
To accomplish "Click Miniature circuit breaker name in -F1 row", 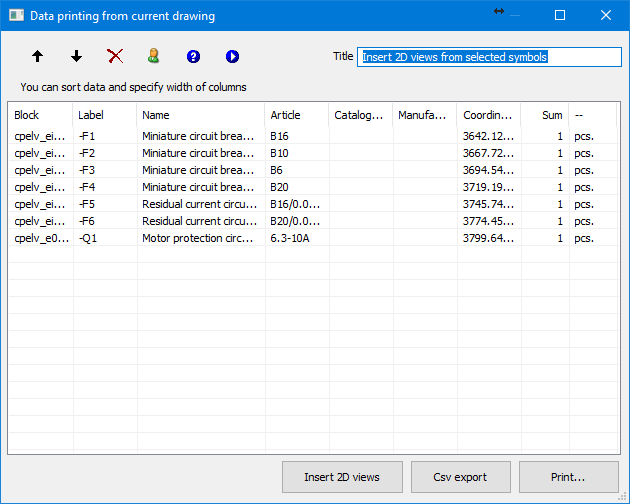I will pyautogui.click(x=201, y=136).
